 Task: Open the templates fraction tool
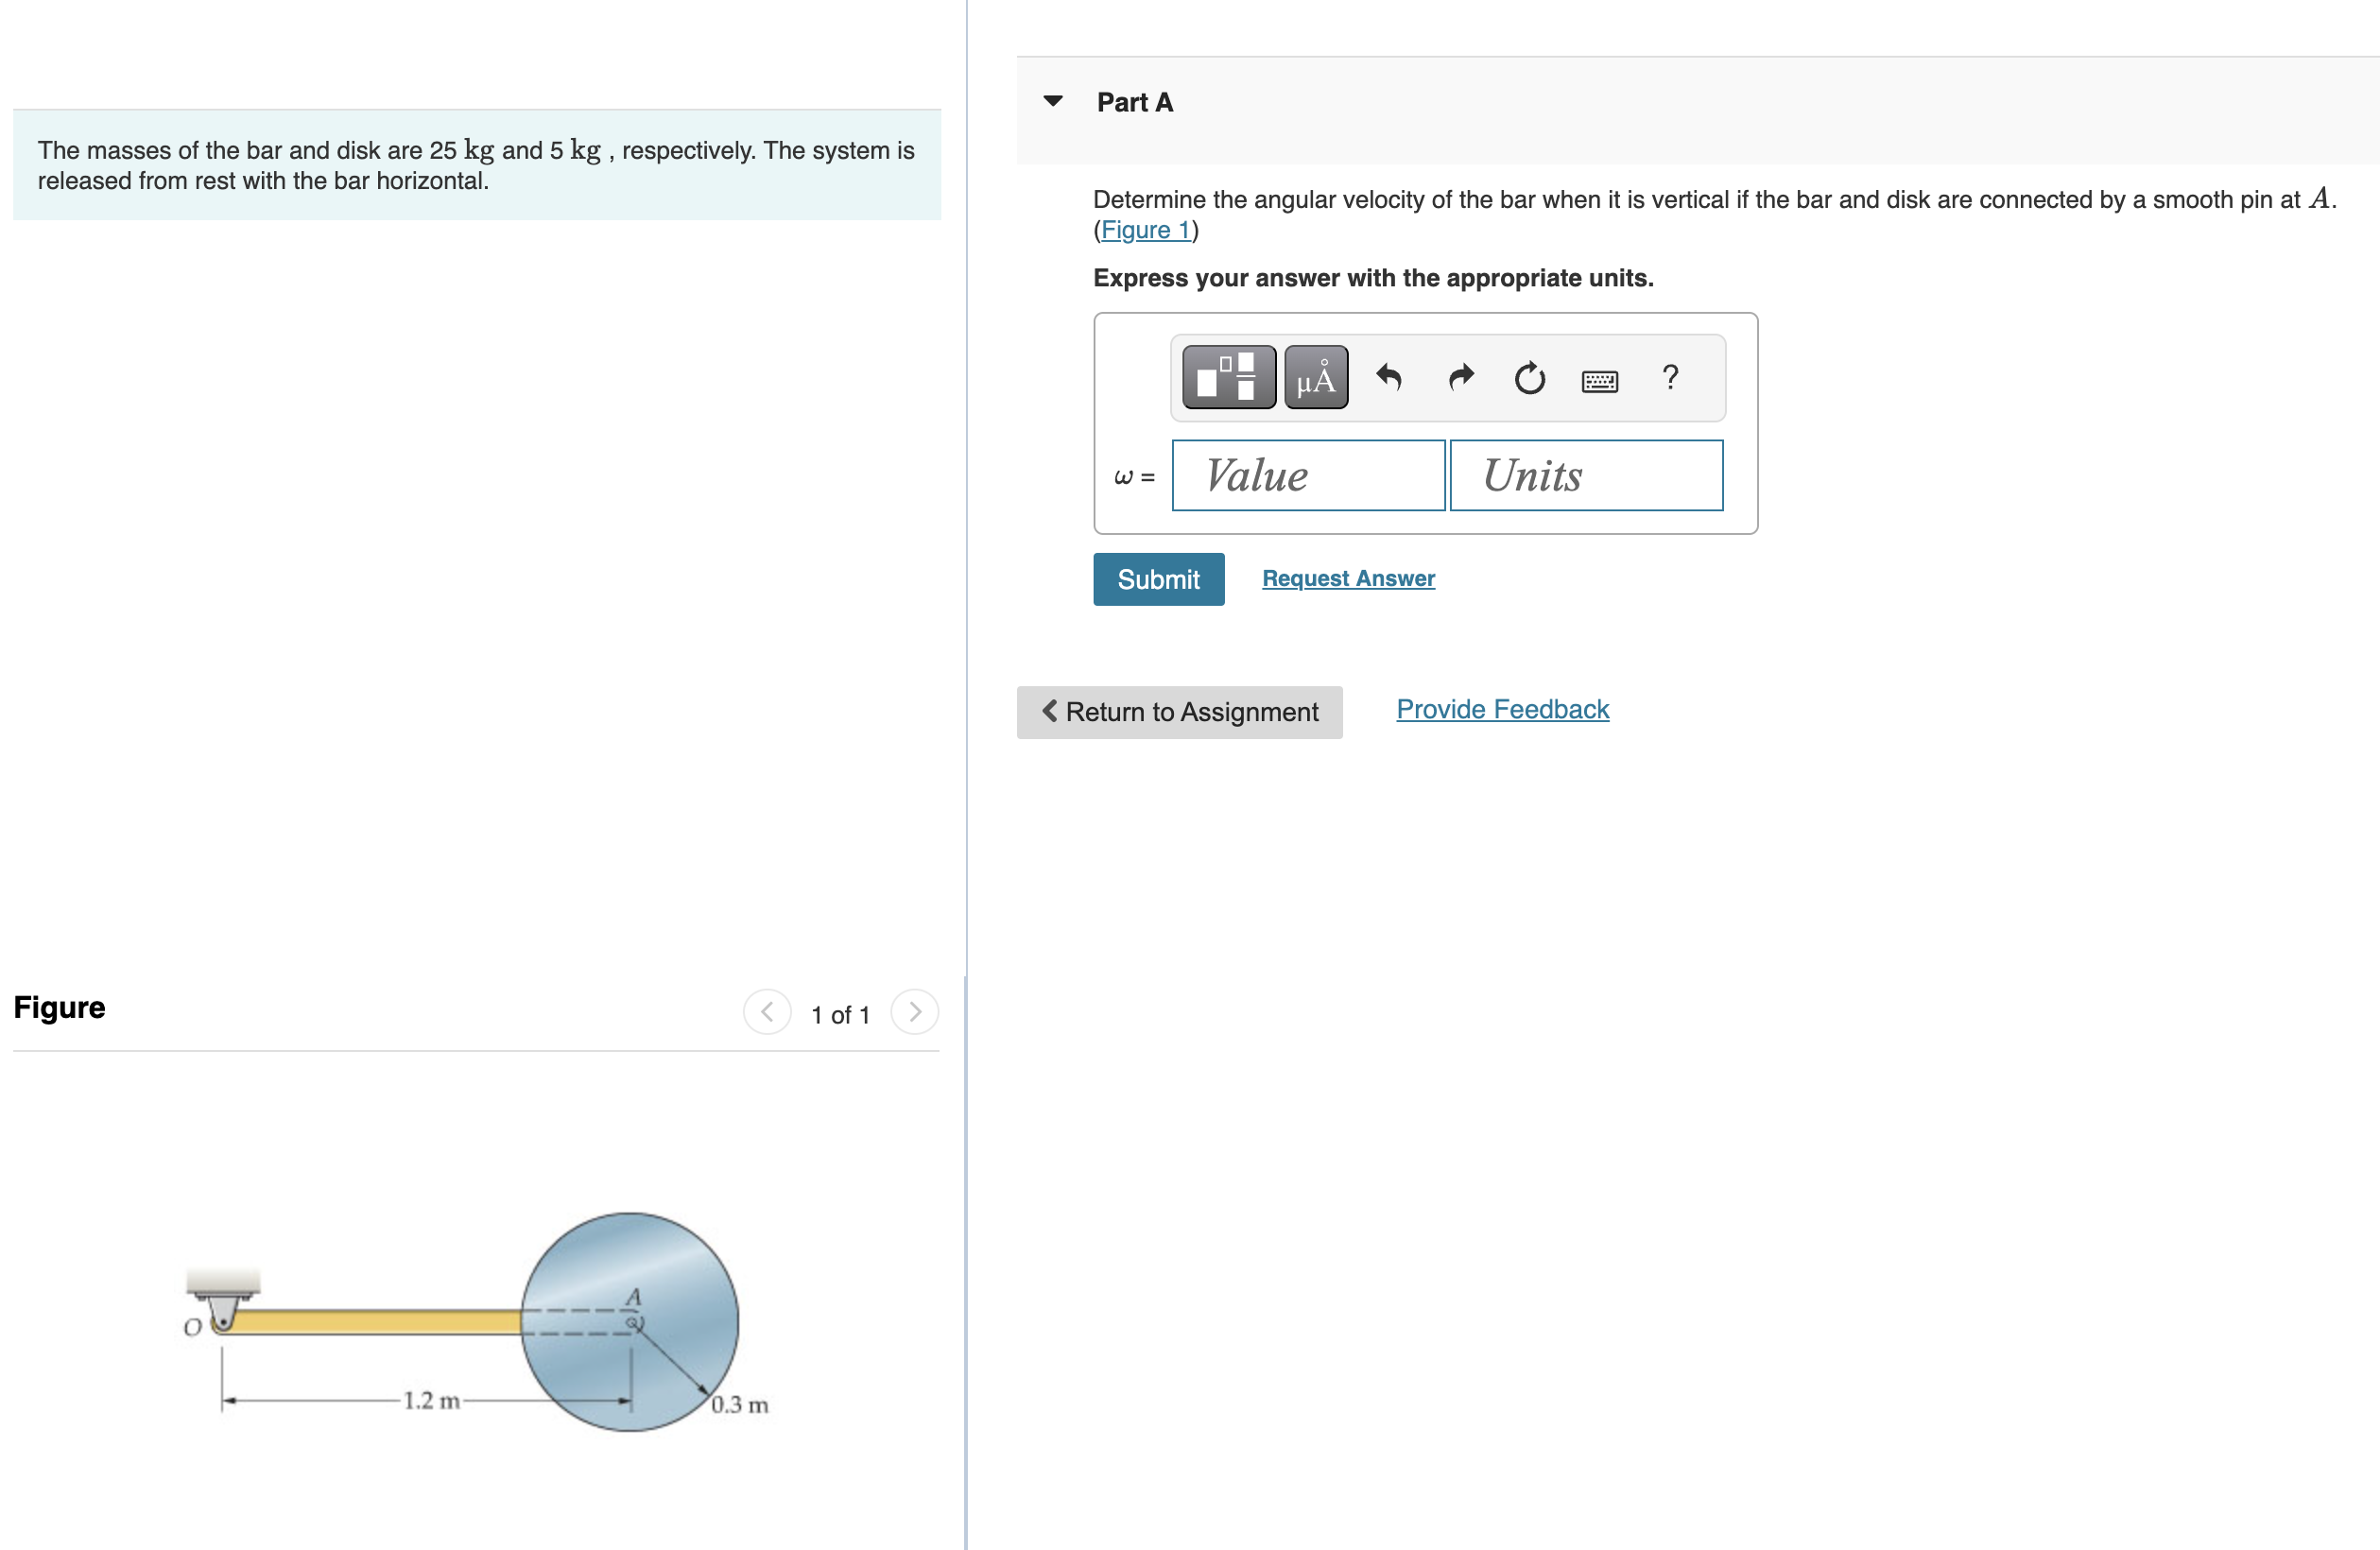tap(1228, 377)
